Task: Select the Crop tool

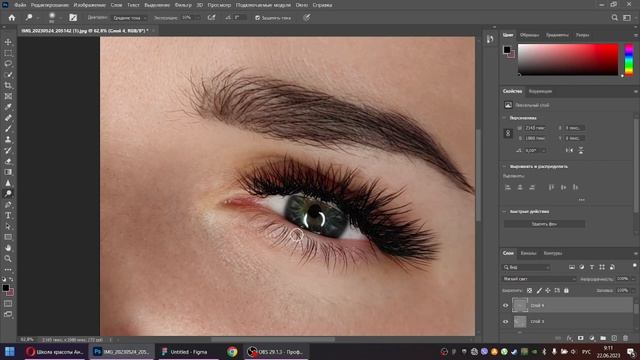Action: (x=8, y=85)
